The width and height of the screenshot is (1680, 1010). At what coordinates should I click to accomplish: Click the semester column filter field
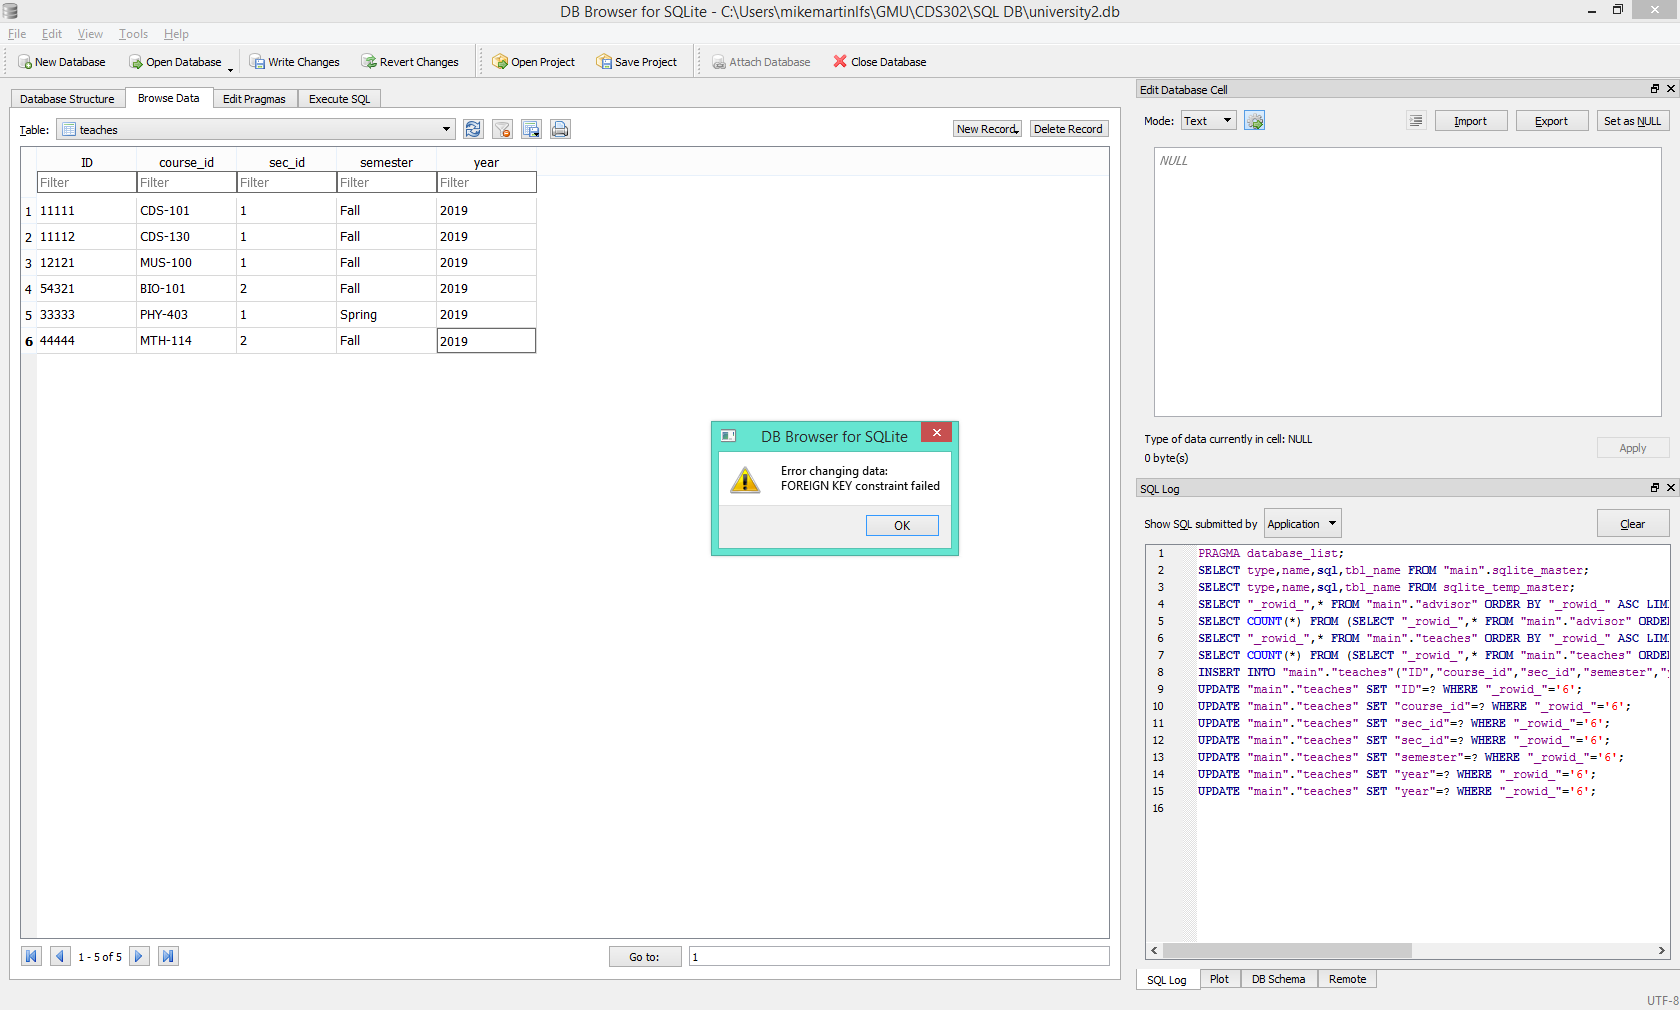387,182
